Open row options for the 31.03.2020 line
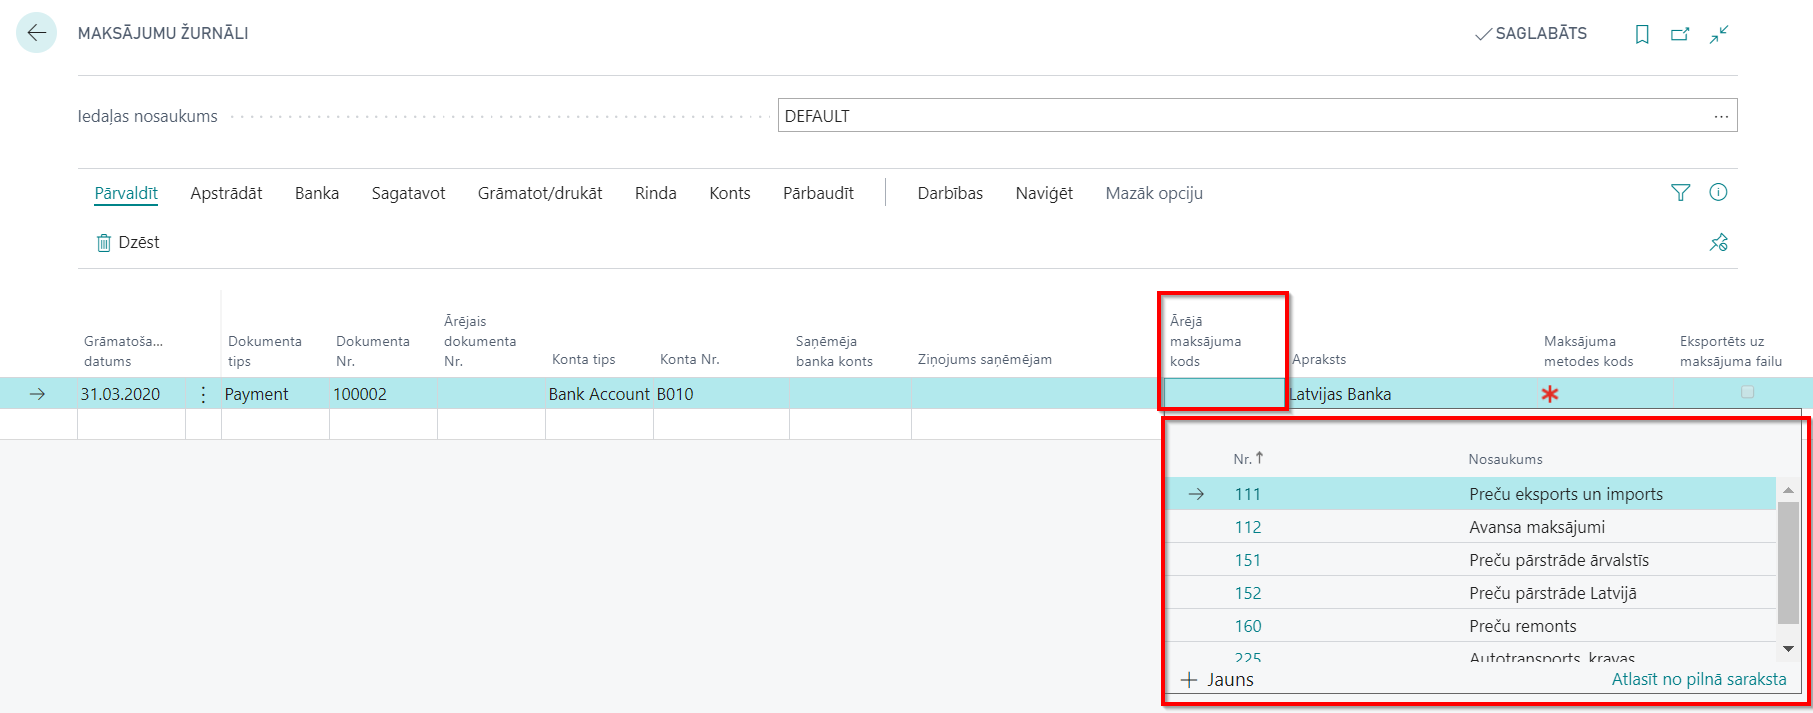This screenshot has height=713, width=1813. coord(203,394)
